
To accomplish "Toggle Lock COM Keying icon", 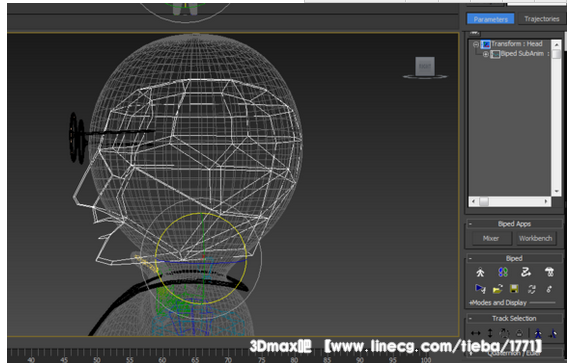I will [520, 333].
